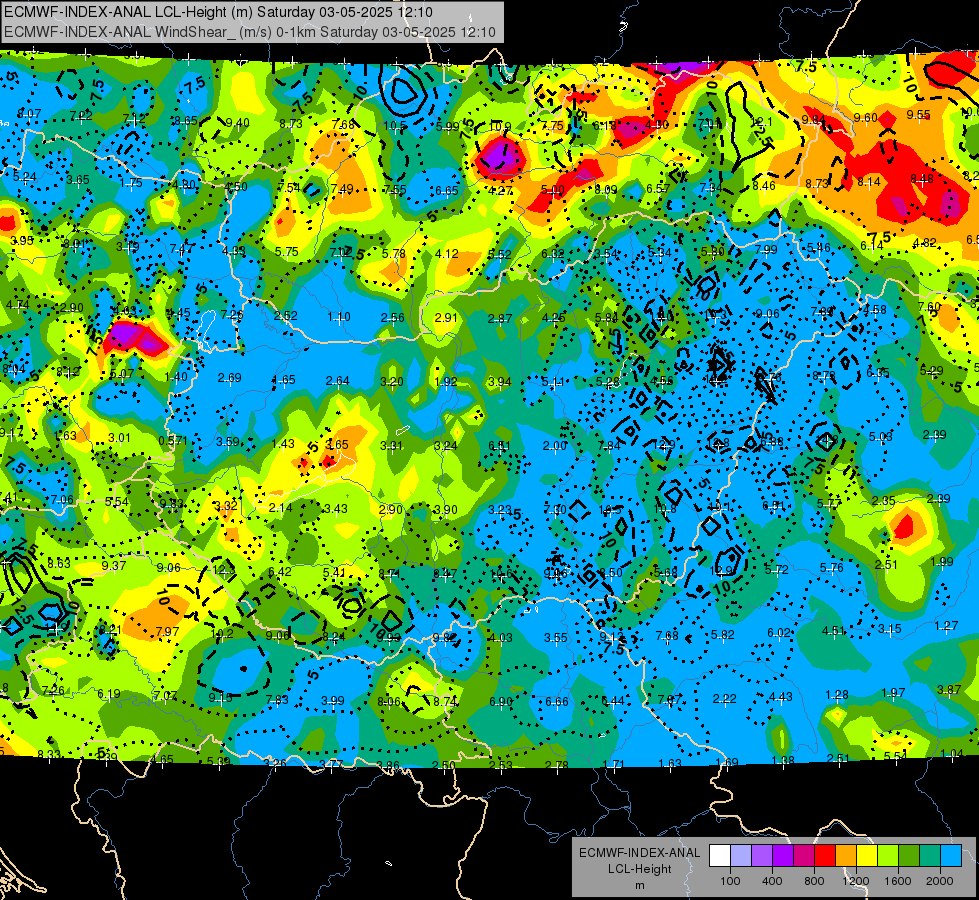Click the '9.40' shear value on the map
Screen dimensions: 979x900
click(x=237, y=123)
